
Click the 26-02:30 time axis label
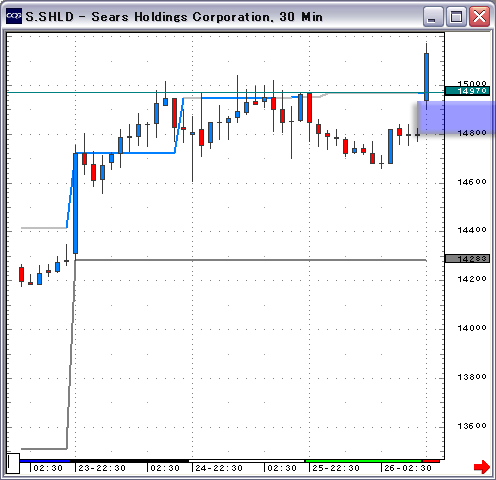point(408,468)
